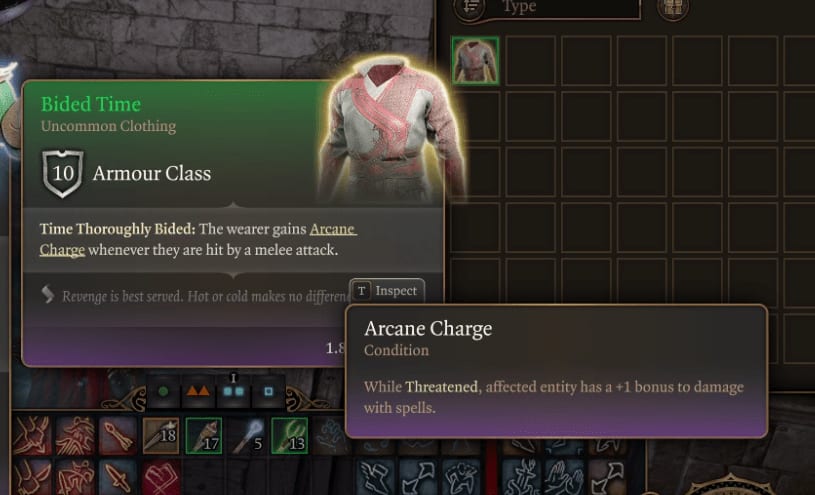Viewport: 815px width, 495px height.
Task: Click the round icon right of Type filter
Action: pyautogui.click(x=673, y=7)
